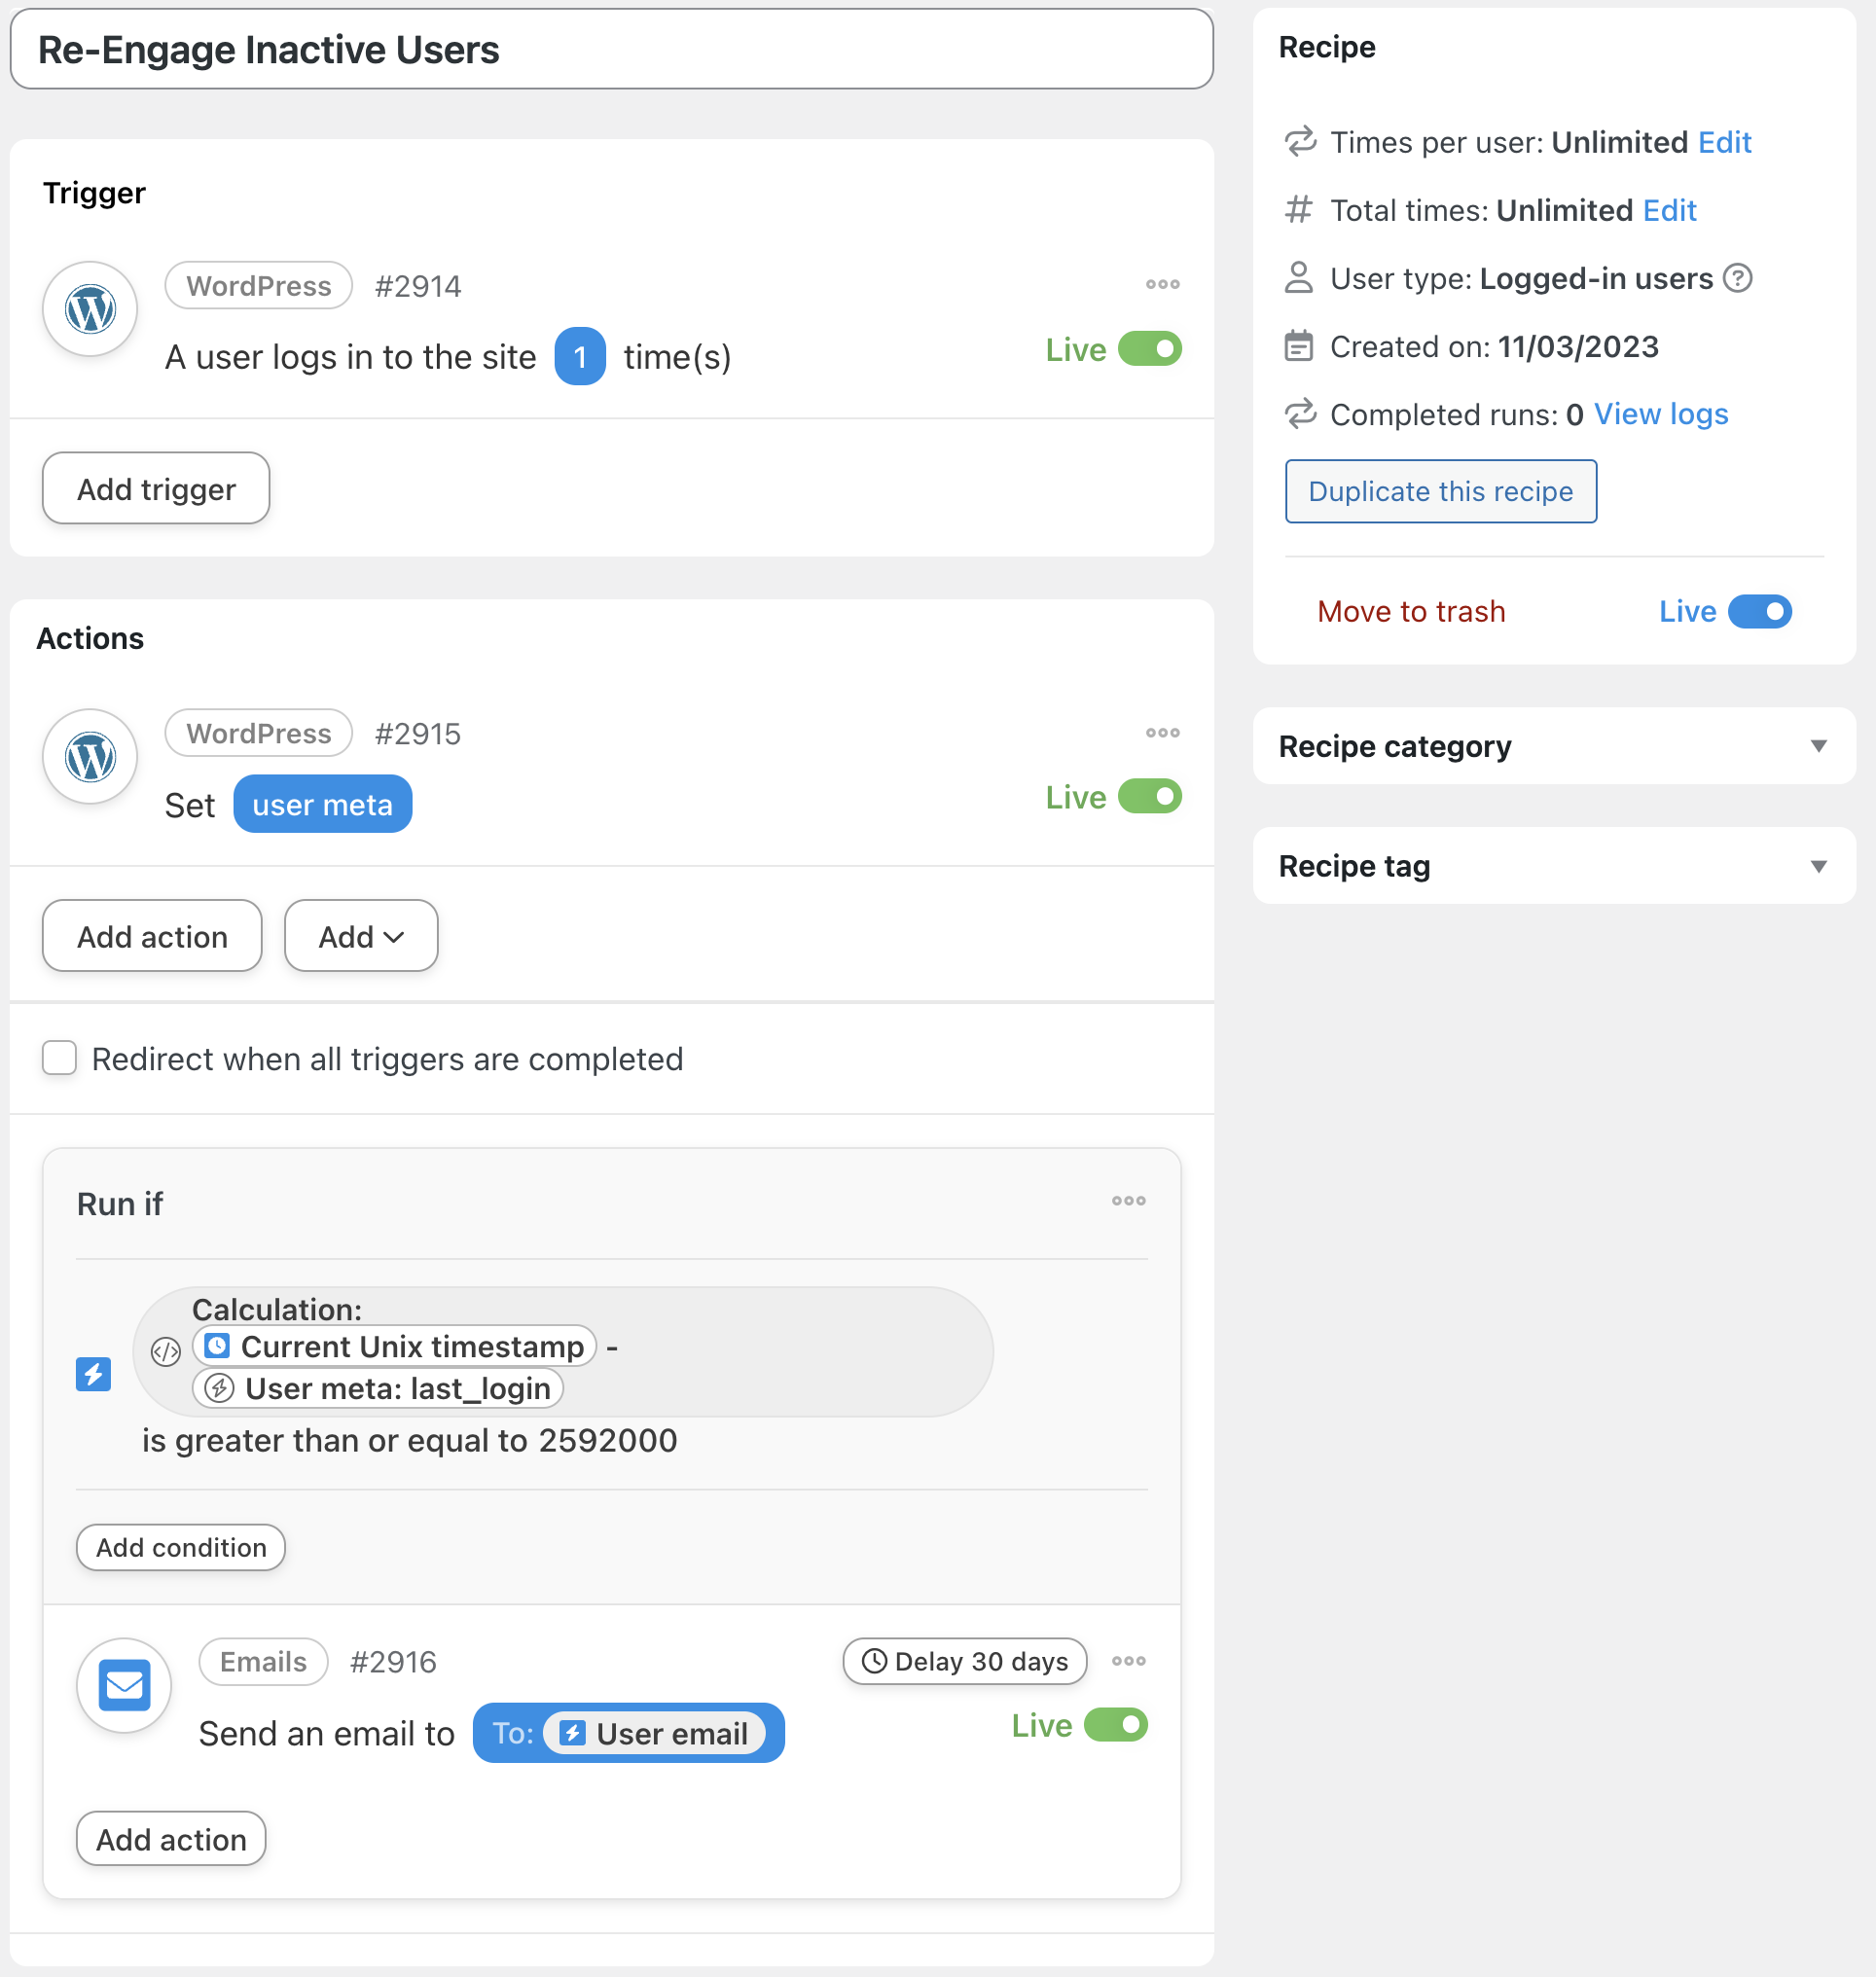Click the WordPress logo icon in the trigger

pos(90,309)
